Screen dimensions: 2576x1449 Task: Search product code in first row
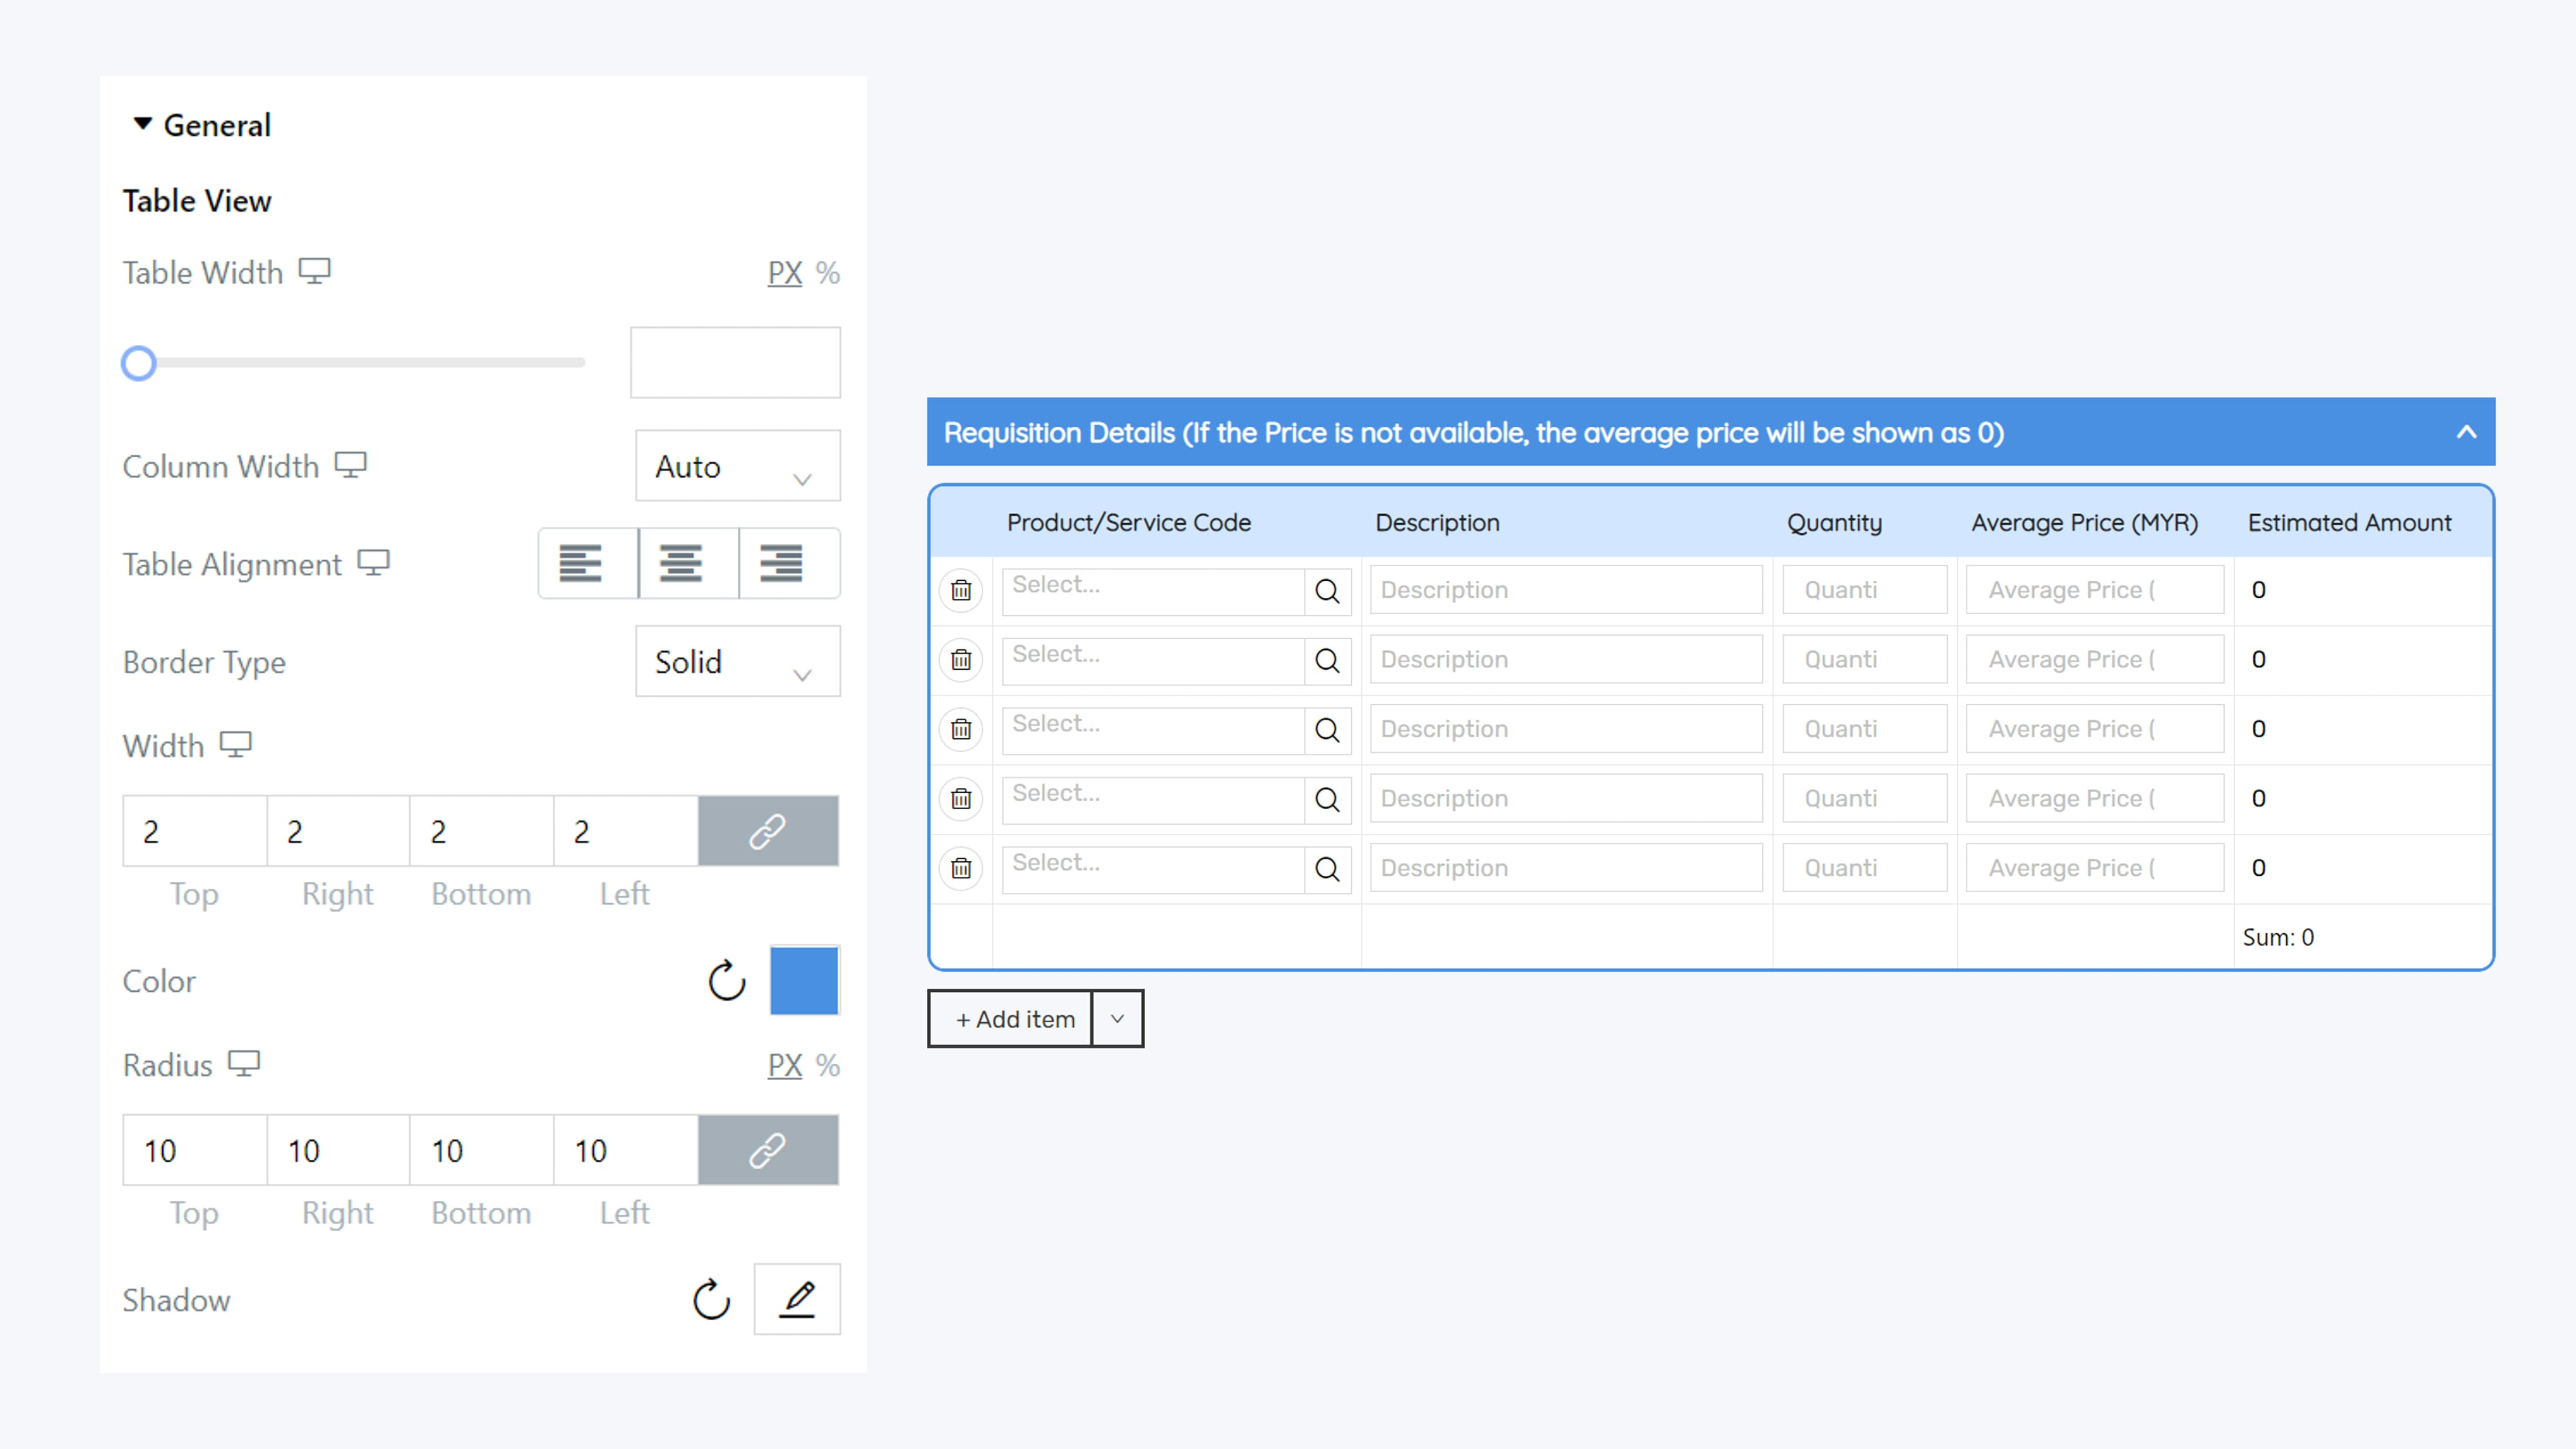[1327, 591]
